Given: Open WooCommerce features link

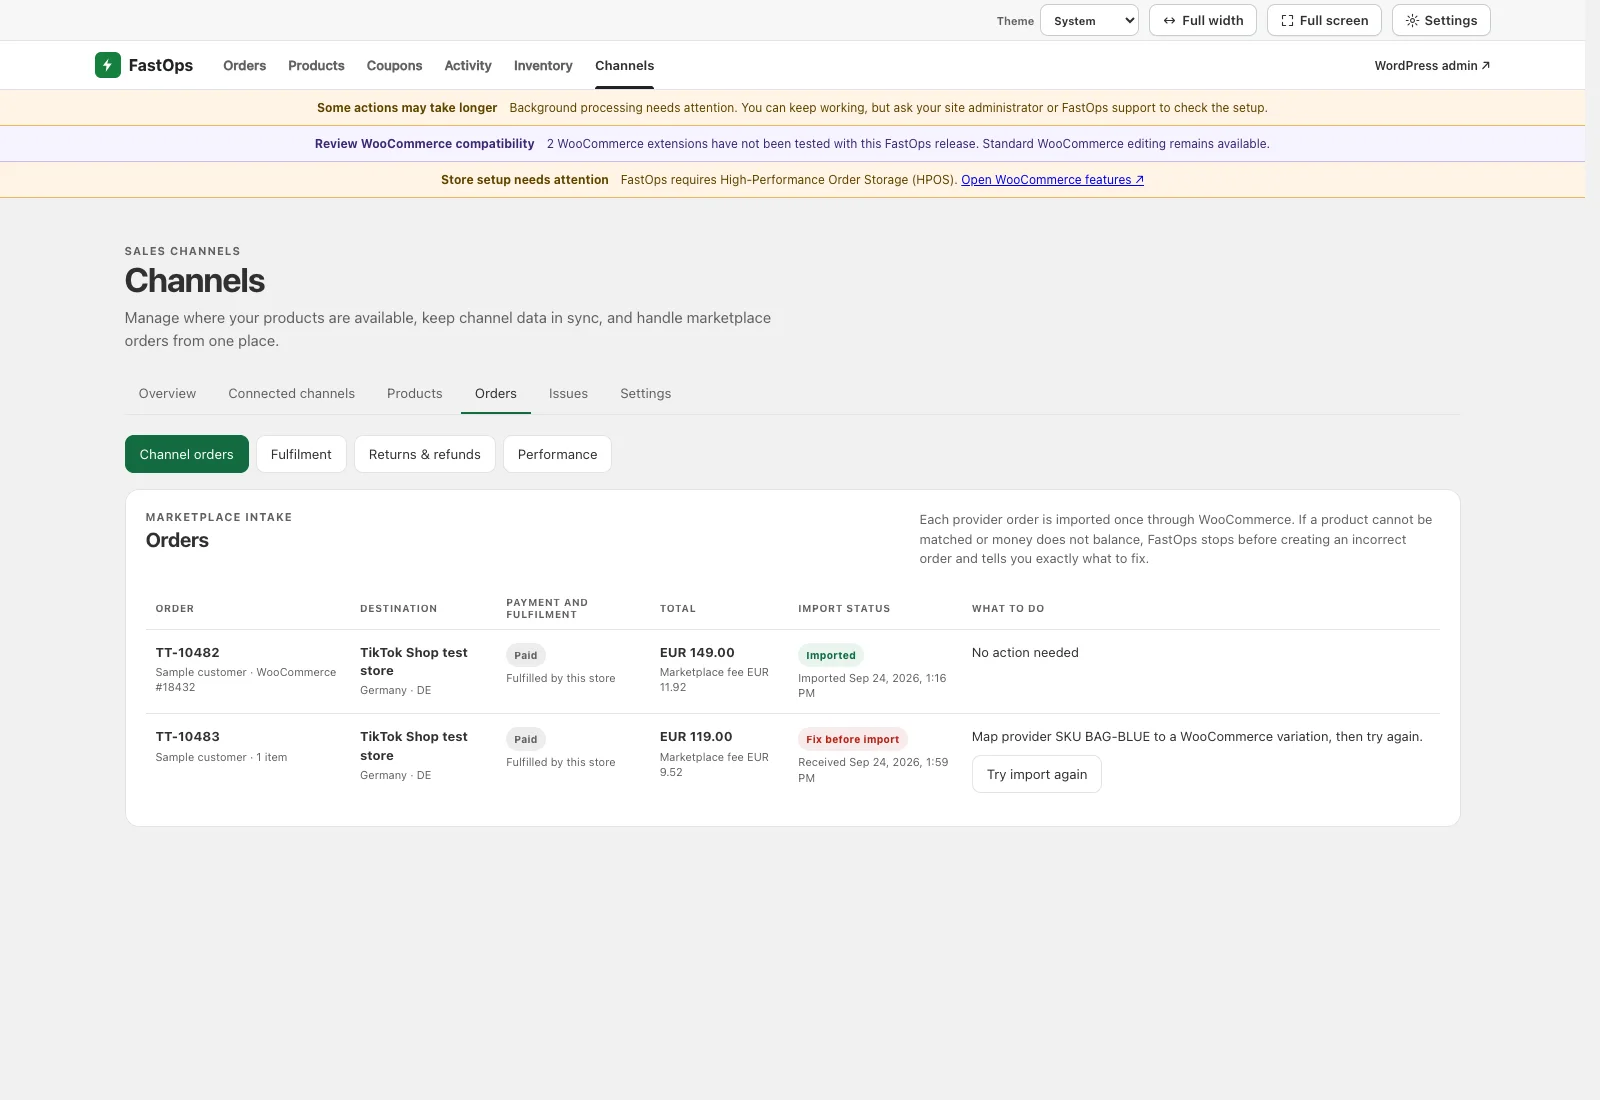Looking at the screenshot, I should (1052, 180).
